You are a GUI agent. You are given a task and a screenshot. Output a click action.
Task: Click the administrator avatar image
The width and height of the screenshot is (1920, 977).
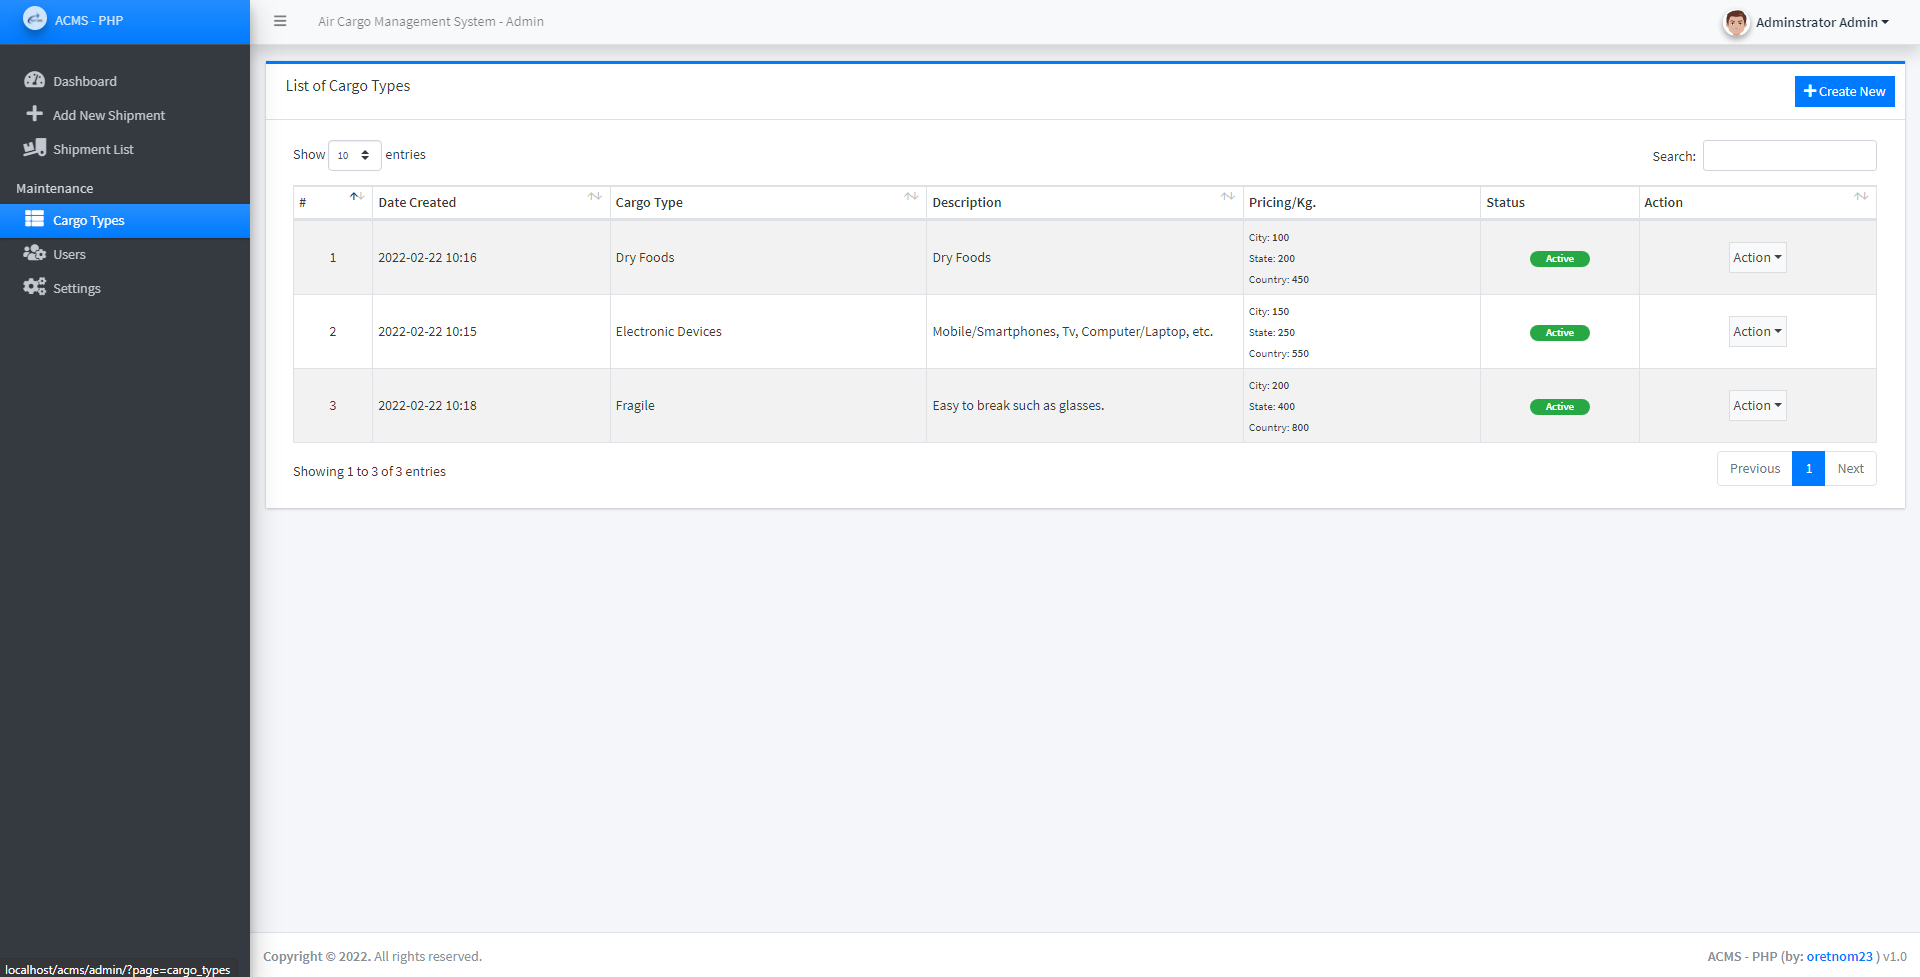click(1736, 22)
